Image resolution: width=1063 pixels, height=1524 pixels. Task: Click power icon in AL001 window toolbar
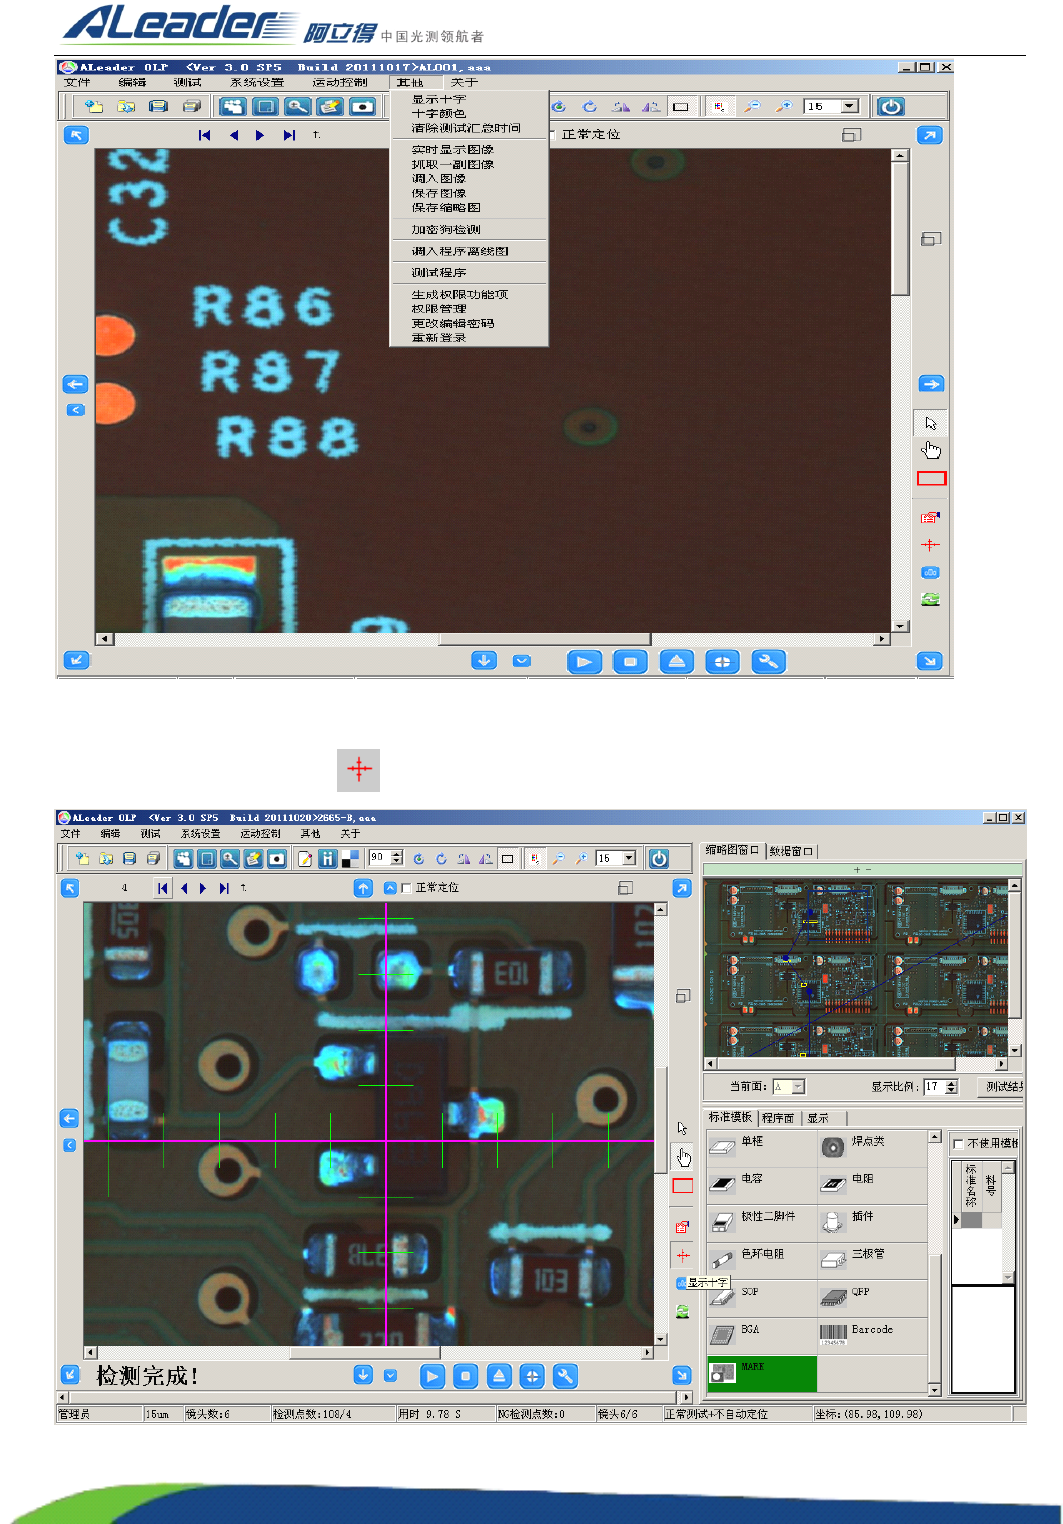tap(891, 106)
